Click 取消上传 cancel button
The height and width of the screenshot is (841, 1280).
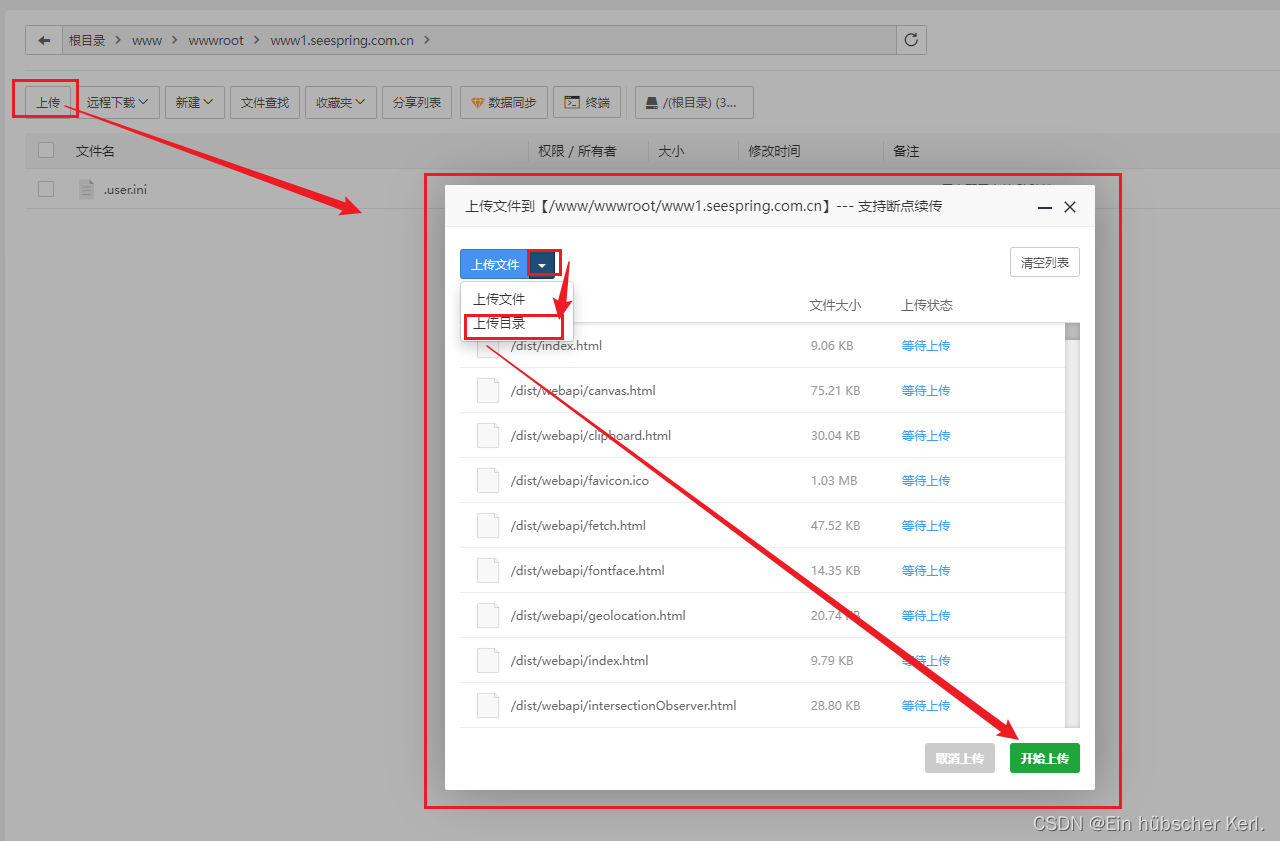pyautogui.click(x=960, y=758)
